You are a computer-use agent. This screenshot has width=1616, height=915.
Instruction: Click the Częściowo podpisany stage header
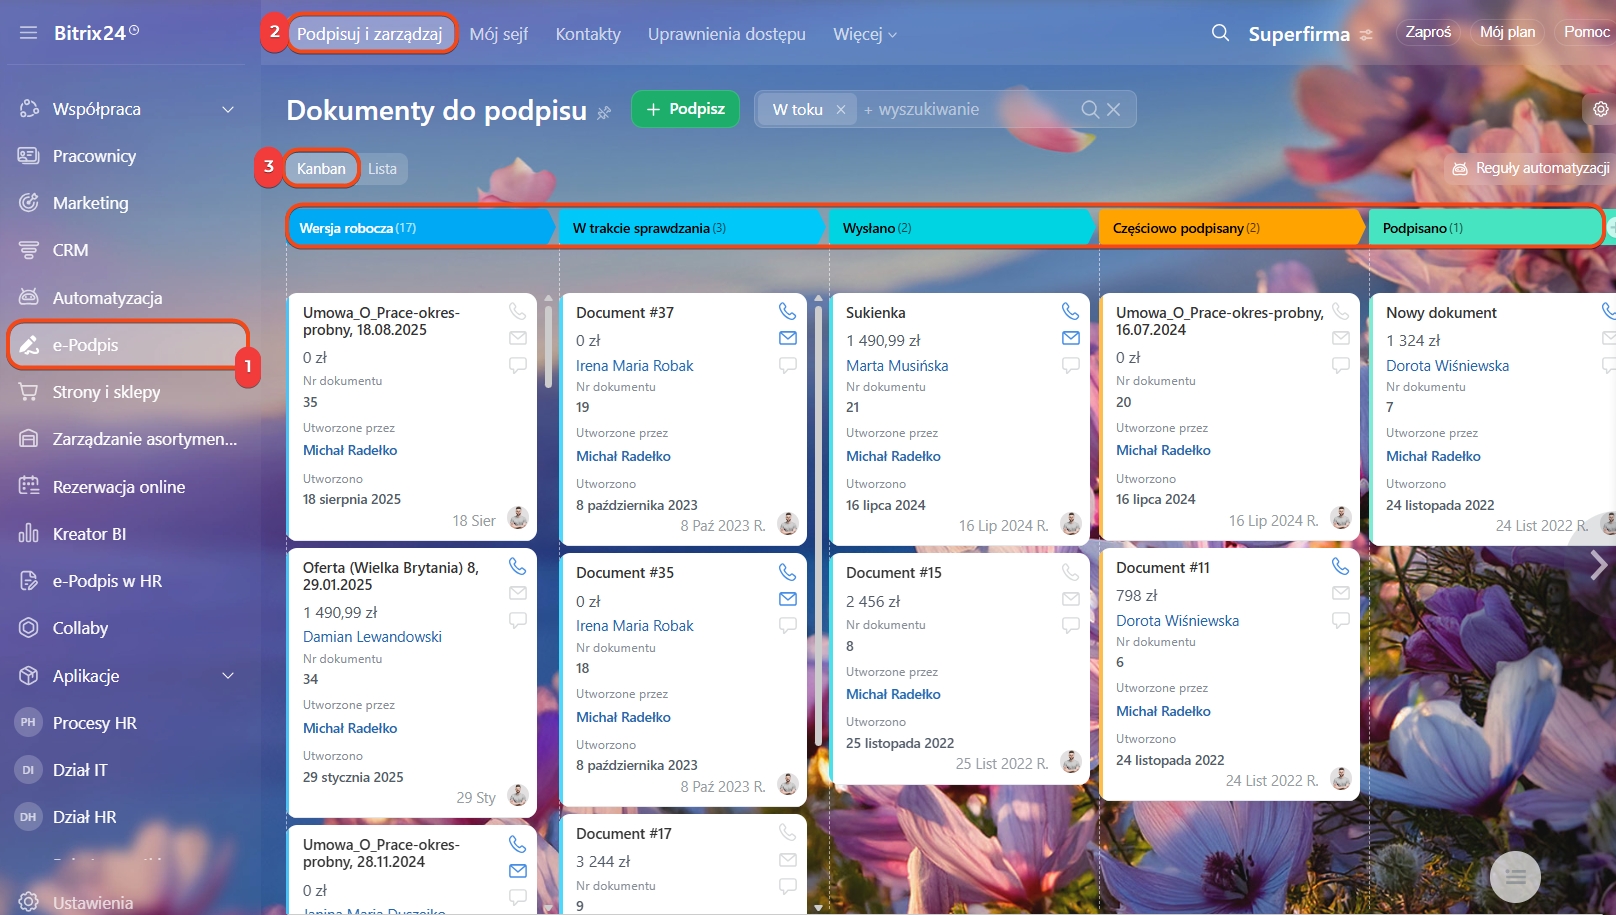pos(1231,228)
